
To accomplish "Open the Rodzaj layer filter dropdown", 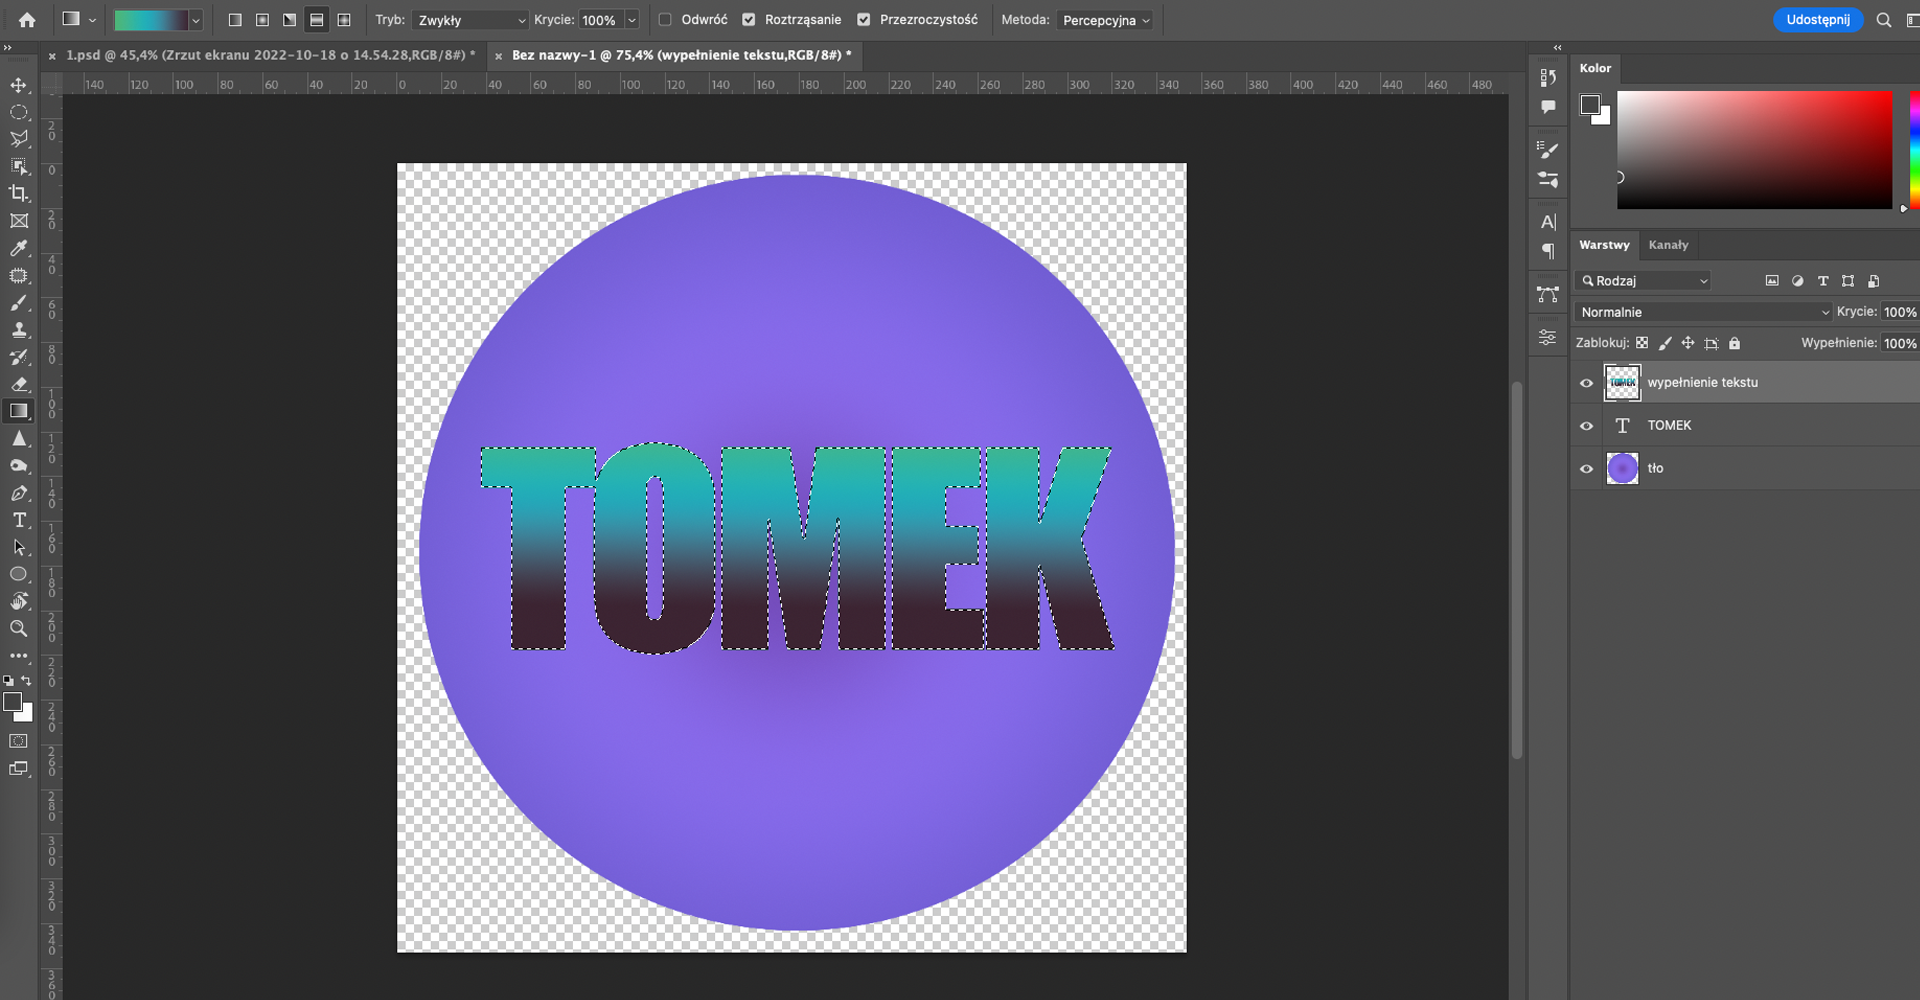I will point(1644,281).
